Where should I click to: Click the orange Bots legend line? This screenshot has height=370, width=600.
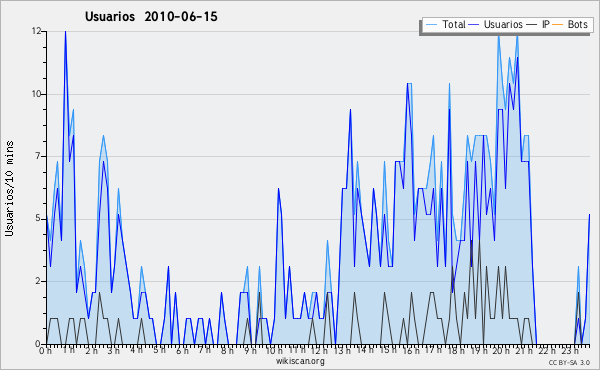558,25
